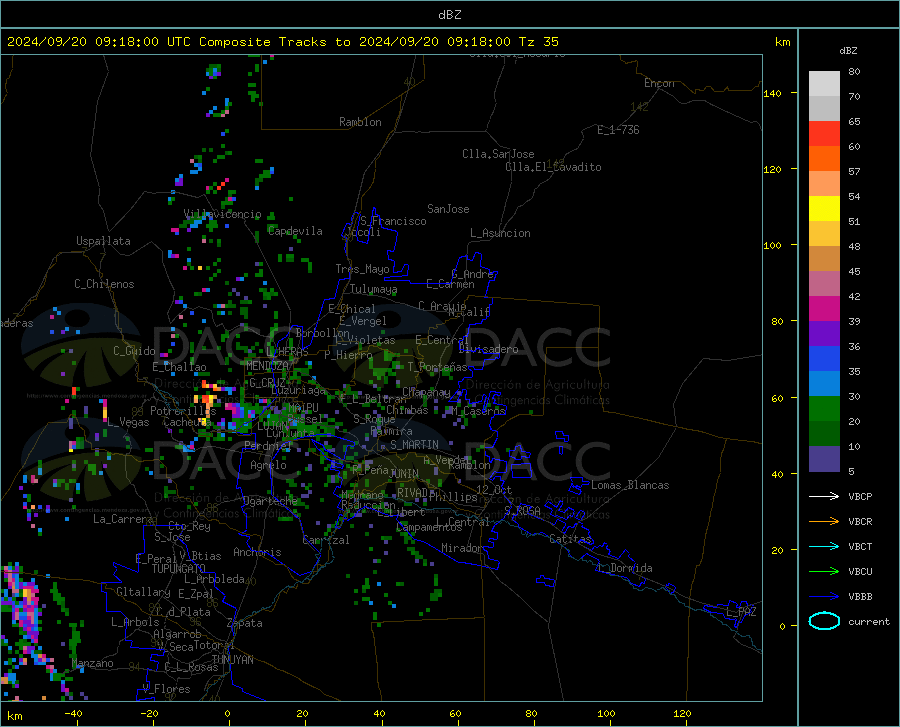The image size is (900, 727).
Task: Click the 'L_PAZ' map label
Action: pyautogui.click(x=741, y=612)
